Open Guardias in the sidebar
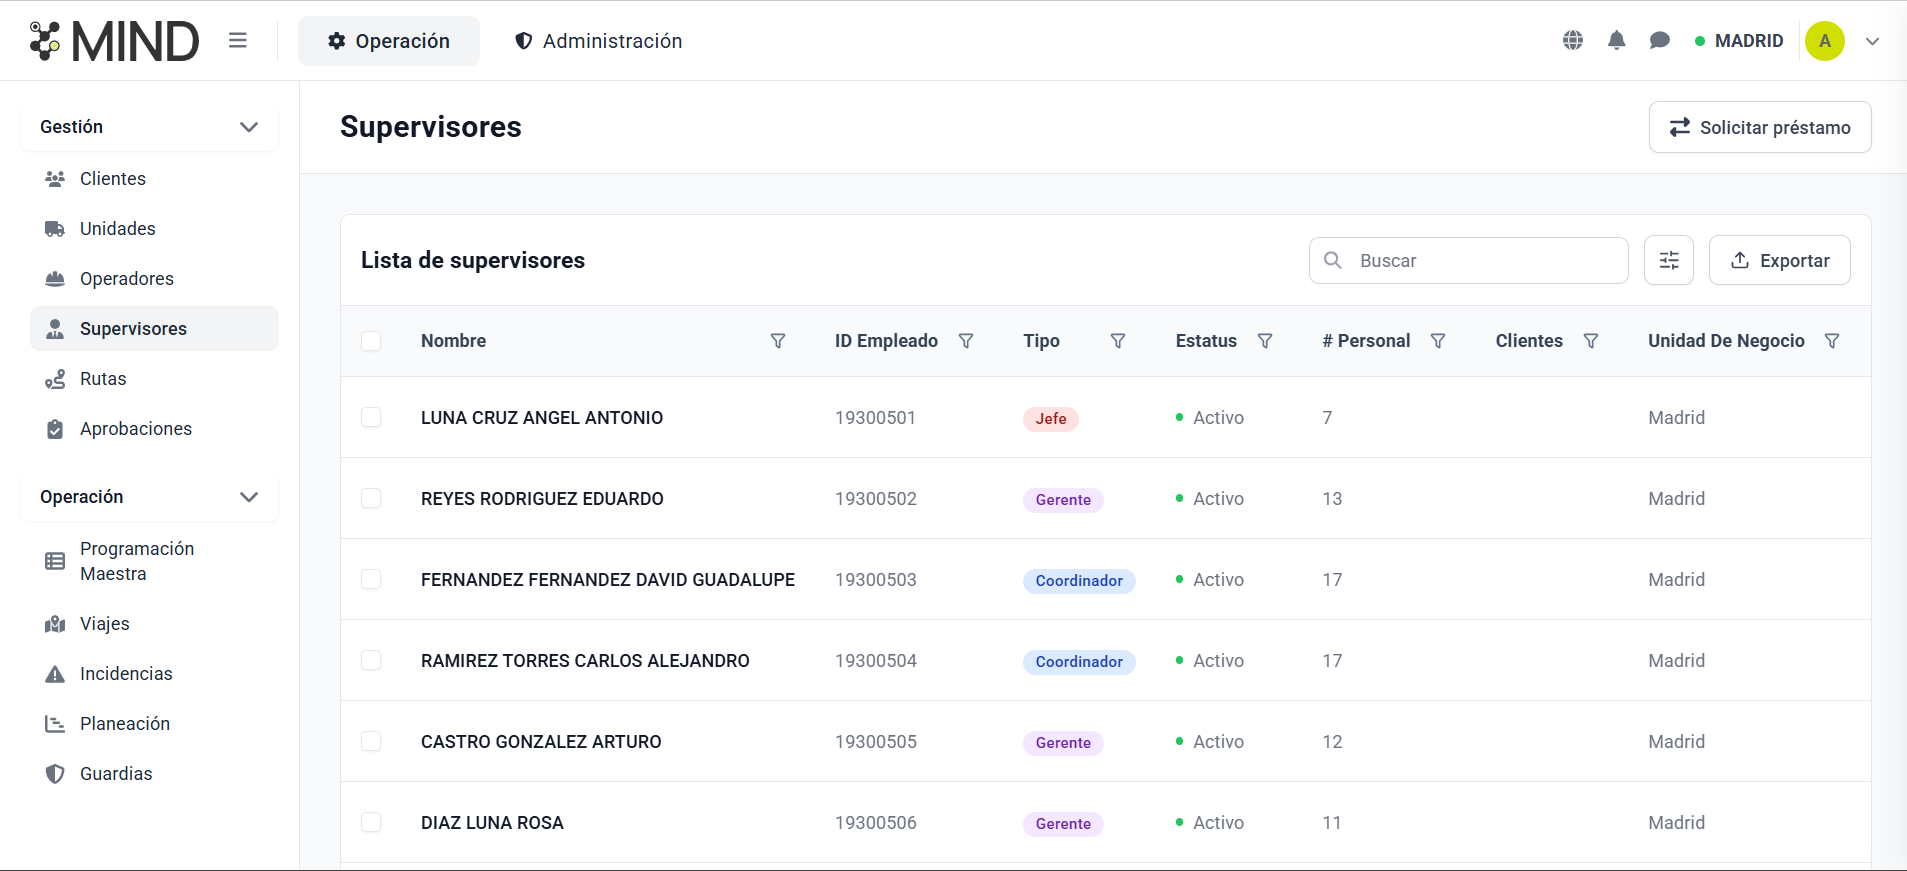Viewport: 1907px width, 871px height. click(154, 774)
